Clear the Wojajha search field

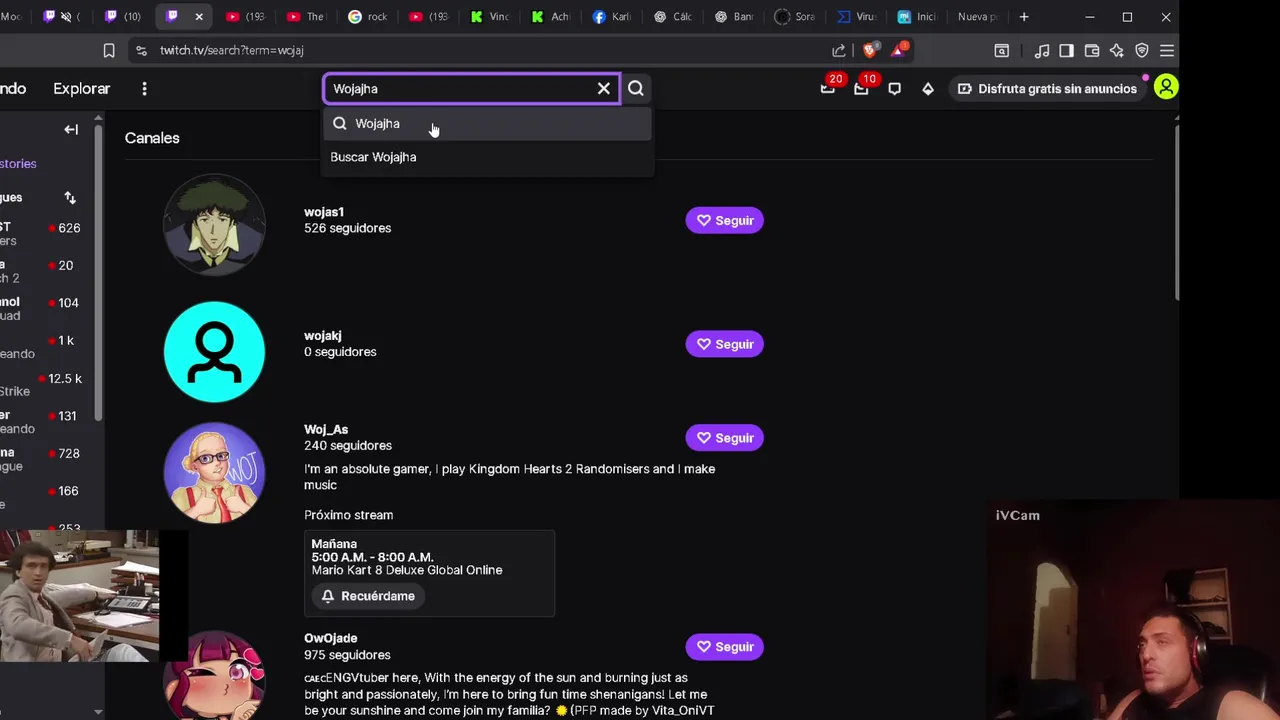604,89
